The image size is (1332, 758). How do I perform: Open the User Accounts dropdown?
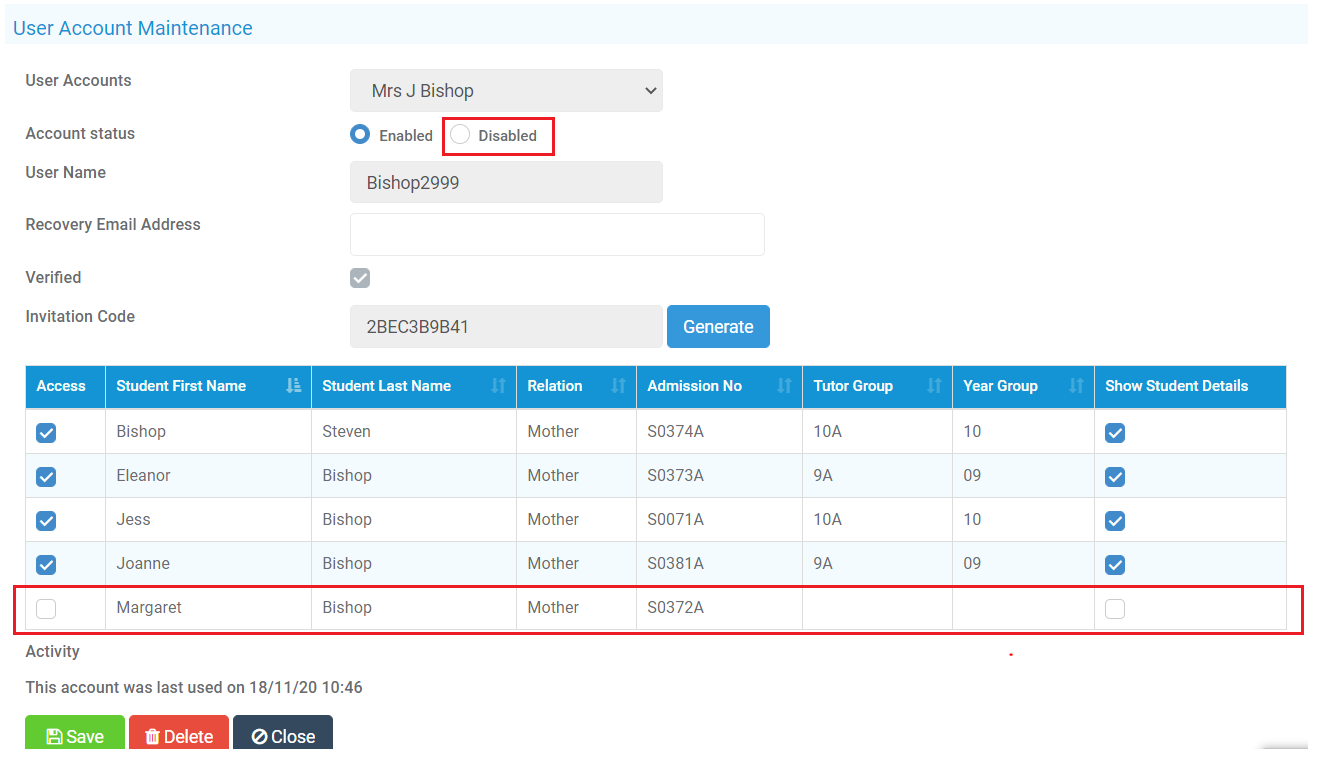coord(505,90)
